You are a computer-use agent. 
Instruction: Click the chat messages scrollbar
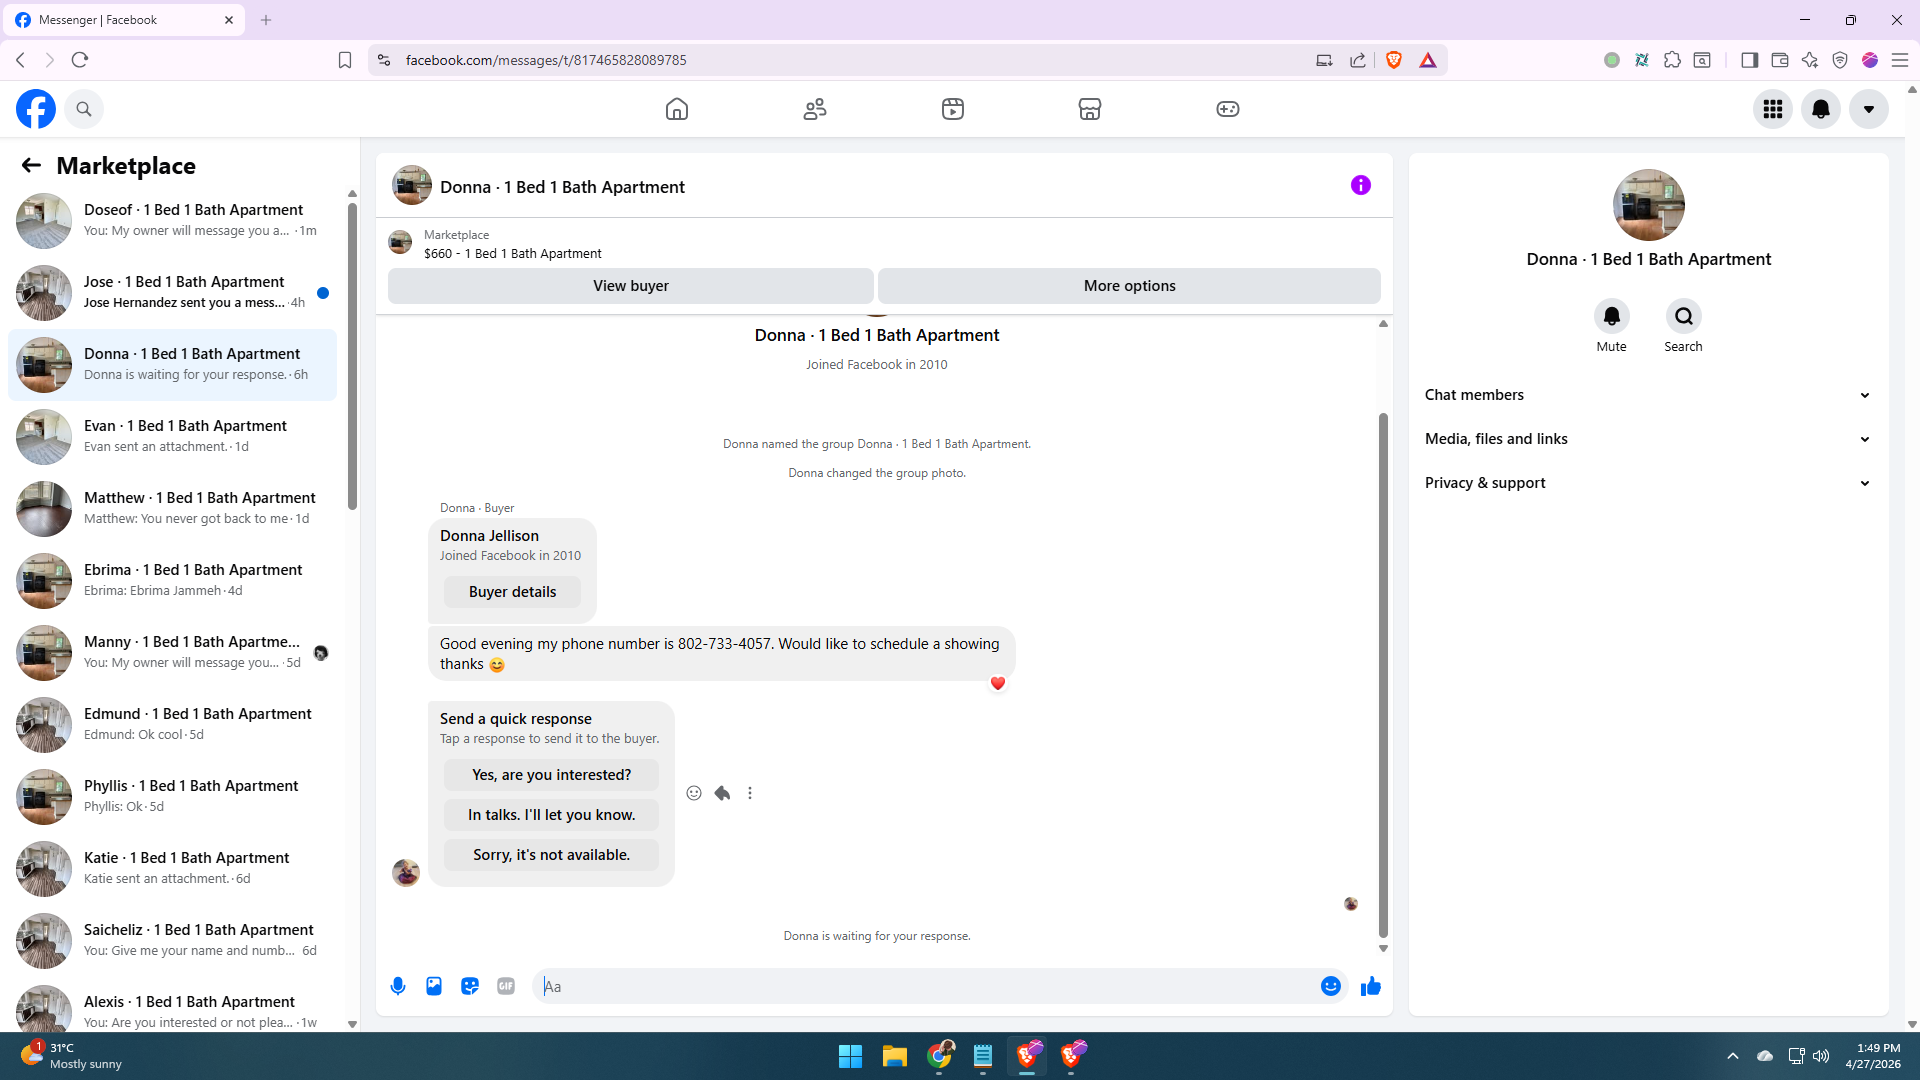tap(1384, 675)
